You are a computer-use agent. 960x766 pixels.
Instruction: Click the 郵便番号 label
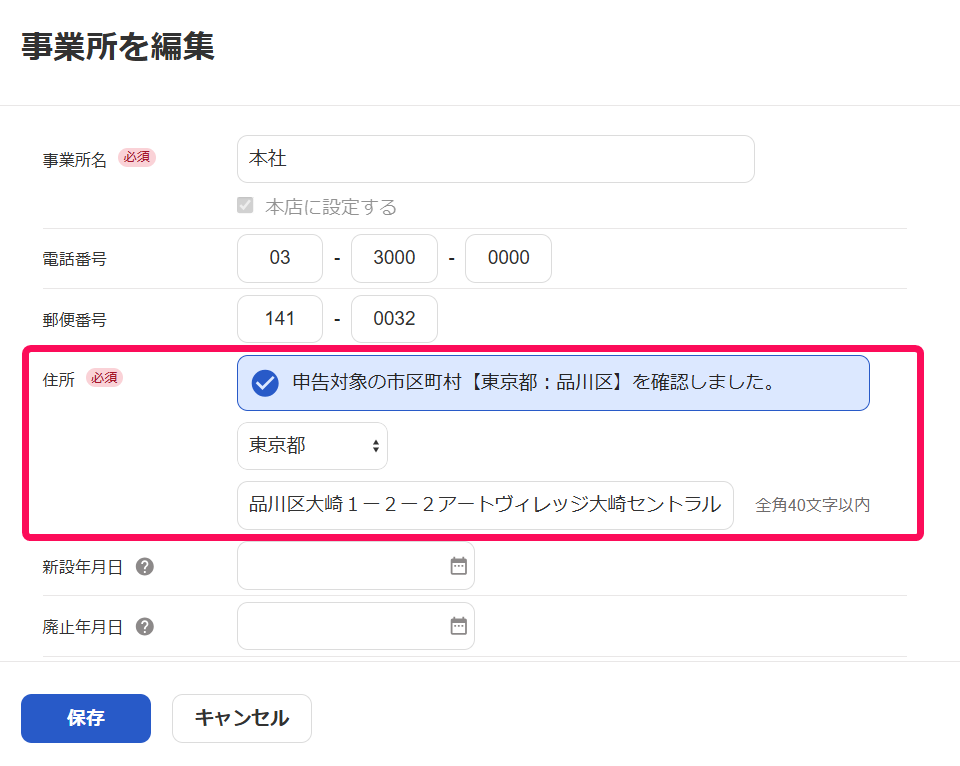74,320
